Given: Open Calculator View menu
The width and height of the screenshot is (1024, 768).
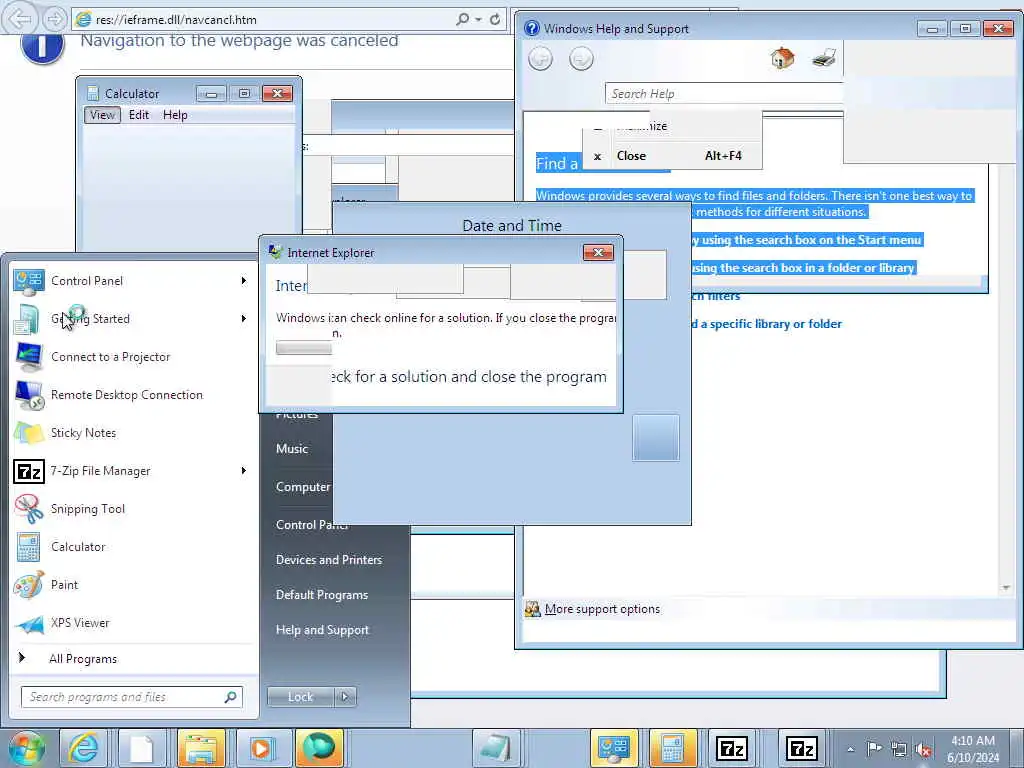Looking at the screenshot, I should click(x=103, y=115).
